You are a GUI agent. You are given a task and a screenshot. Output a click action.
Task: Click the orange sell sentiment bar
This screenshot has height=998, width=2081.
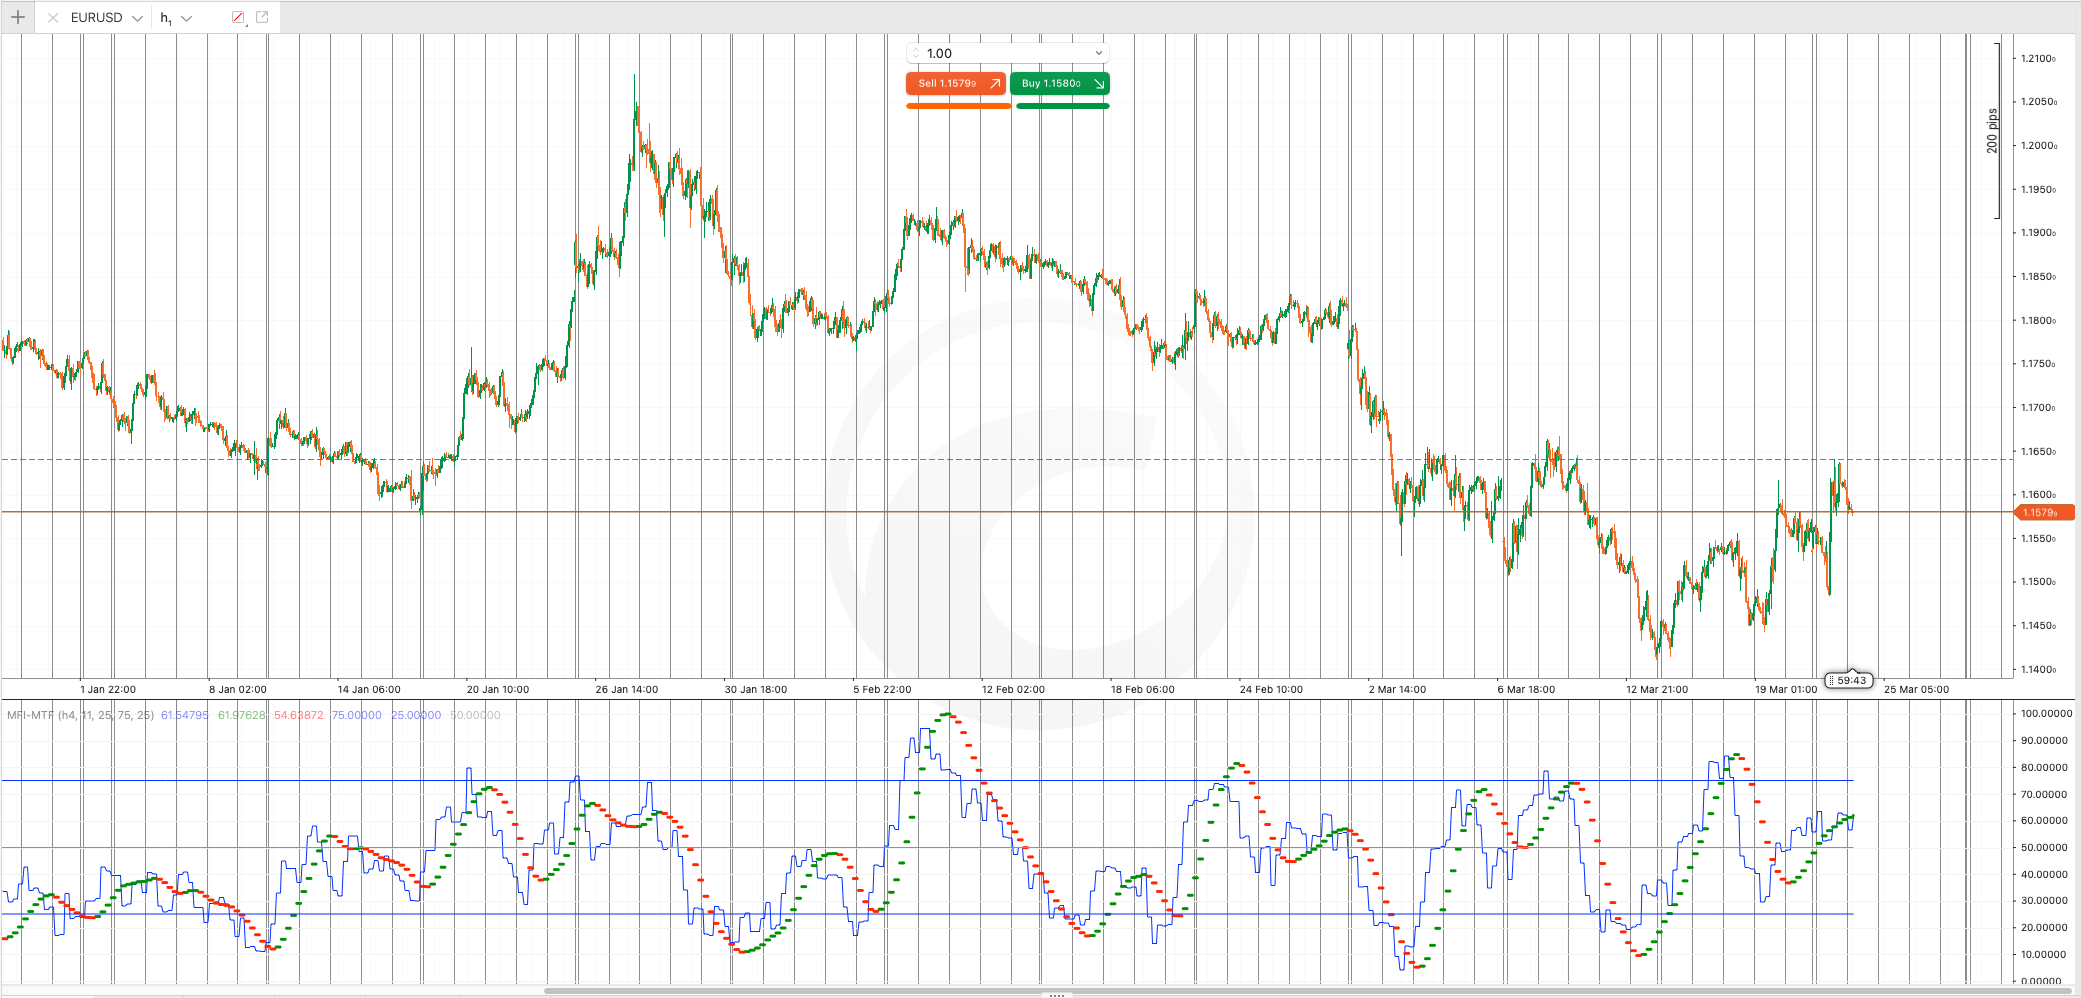[x=958, y=106]
